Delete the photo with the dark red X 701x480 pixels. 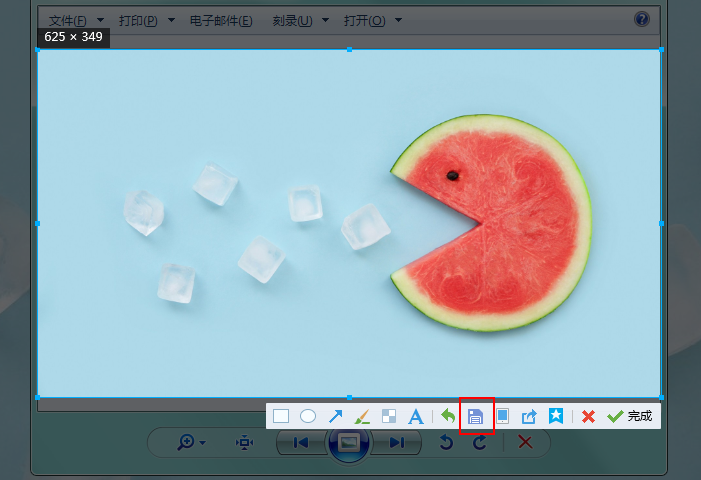click(525, 442)
